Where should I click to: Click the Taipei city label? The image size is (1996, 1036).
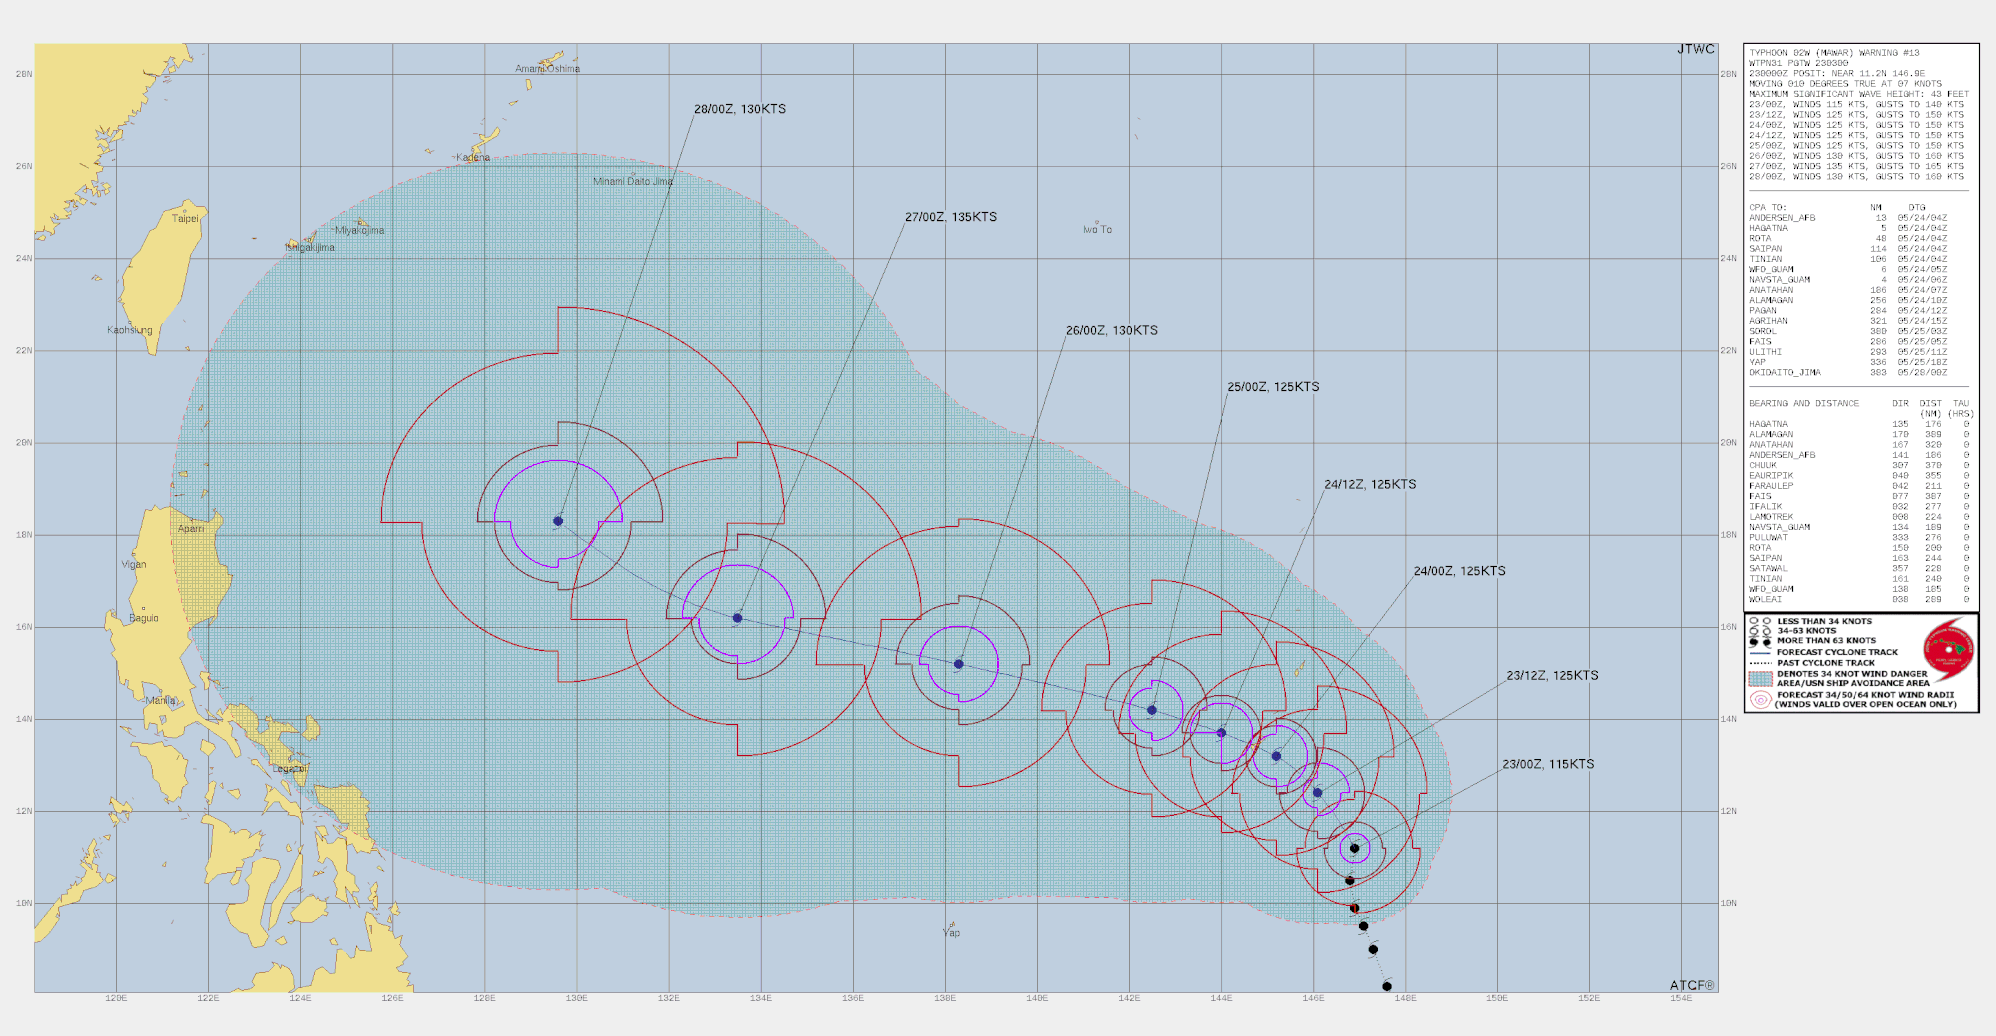(x=185, y=218)
